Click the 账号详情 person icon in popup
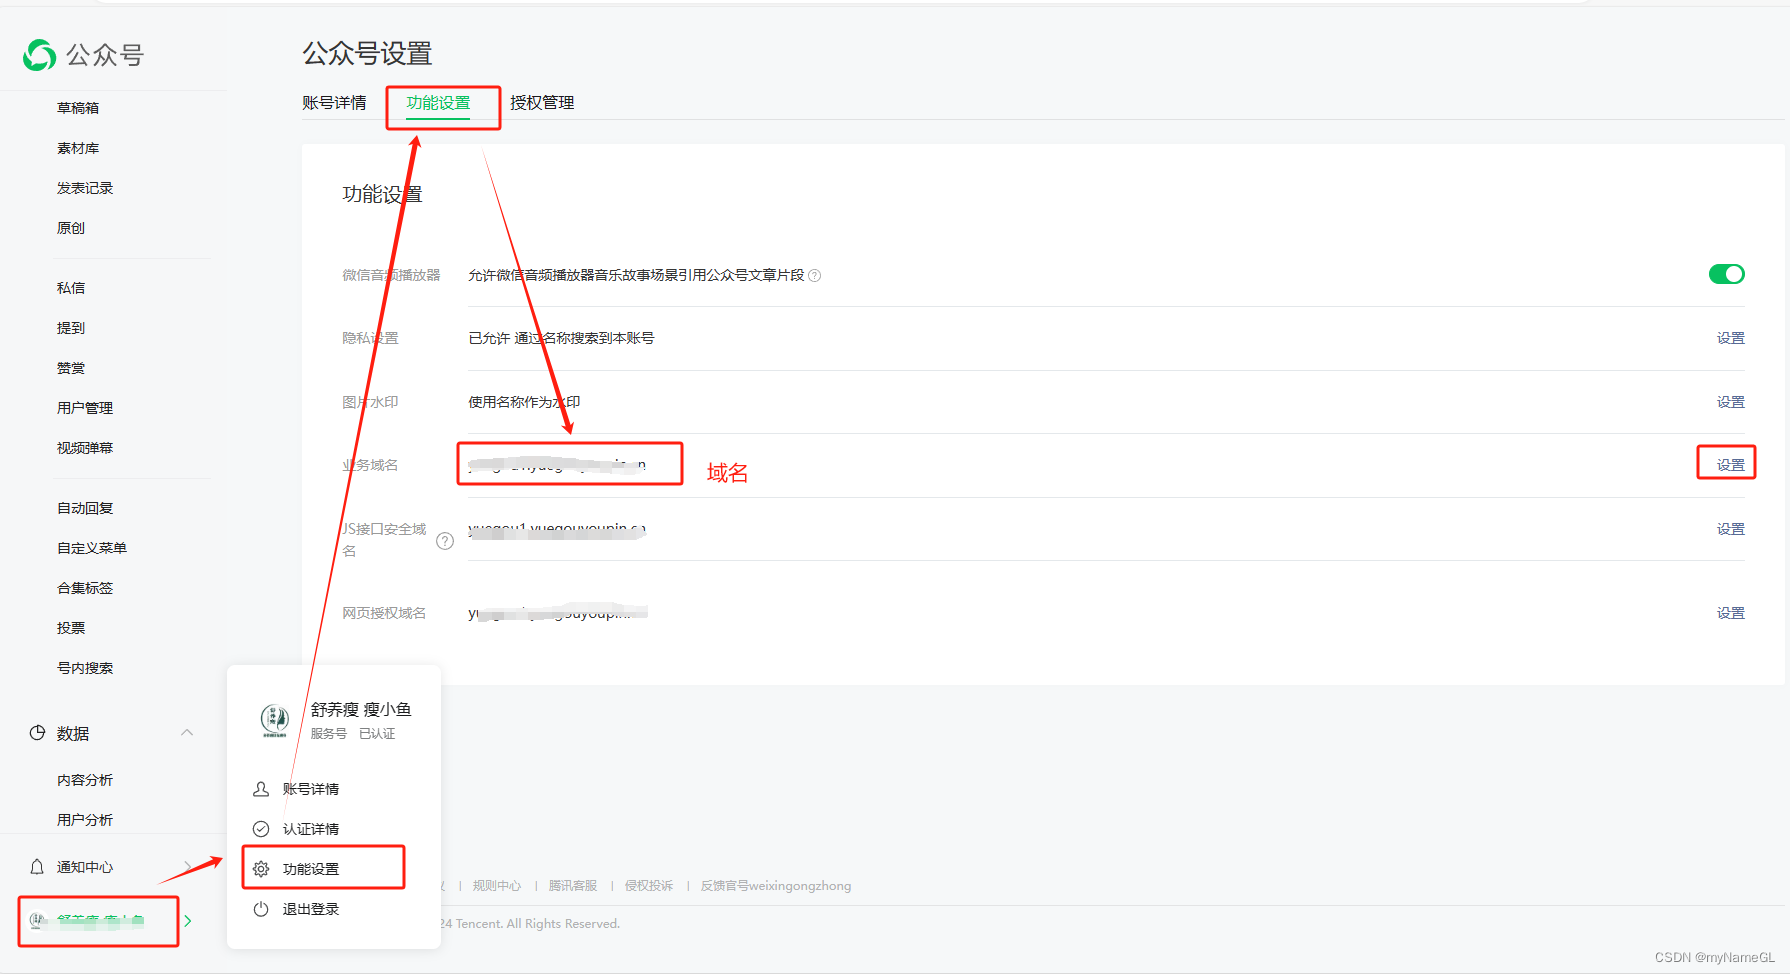Image resolution: width=1790 pixels, height=974 pixels. pyautogui.click(x=261, y=789)
